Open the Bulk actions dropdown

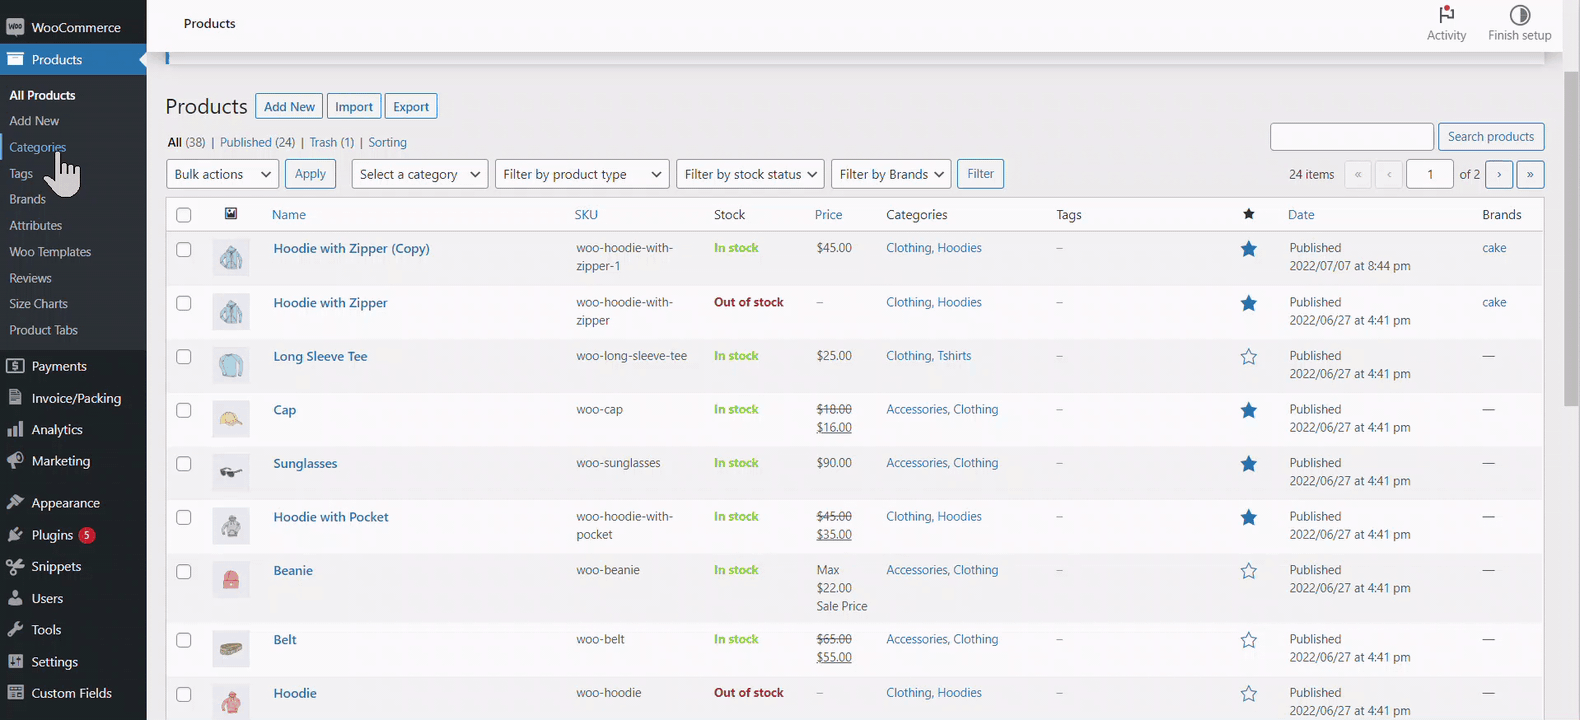tap(222, 174)
